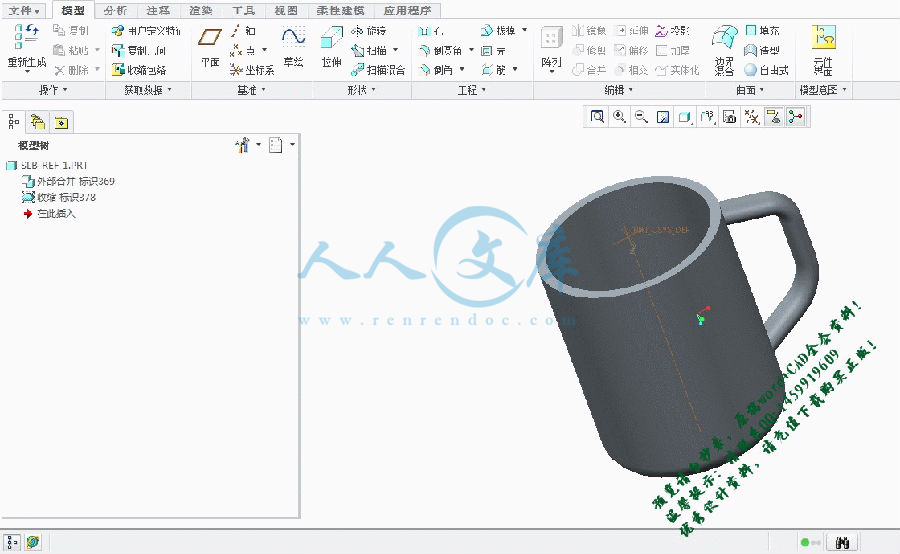Choose Shrinkwrap (收缩包络) tool
Image resolution: width=900 pixels, height=554 pixels.
(139, 70)
